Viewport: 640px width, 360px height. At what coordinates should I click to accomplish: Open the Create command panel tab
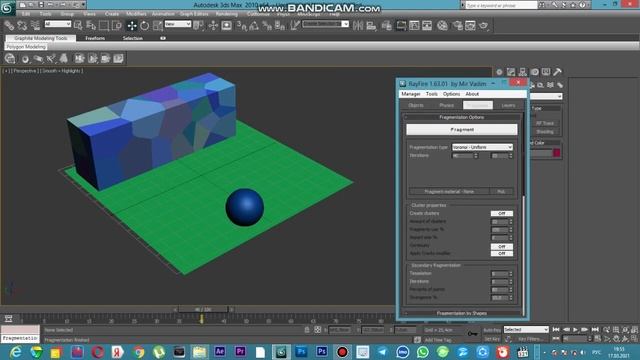pyautogui.click(x=499, y=72)
